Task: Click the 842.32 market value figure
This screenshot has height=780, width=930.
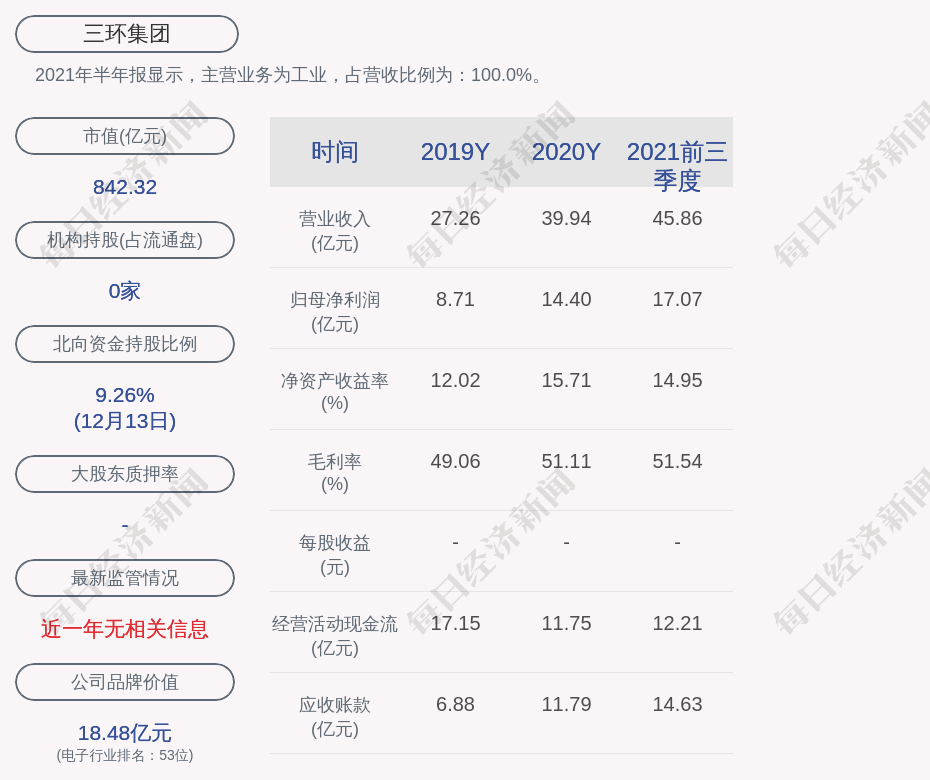Action: click(x=125, y=187)
